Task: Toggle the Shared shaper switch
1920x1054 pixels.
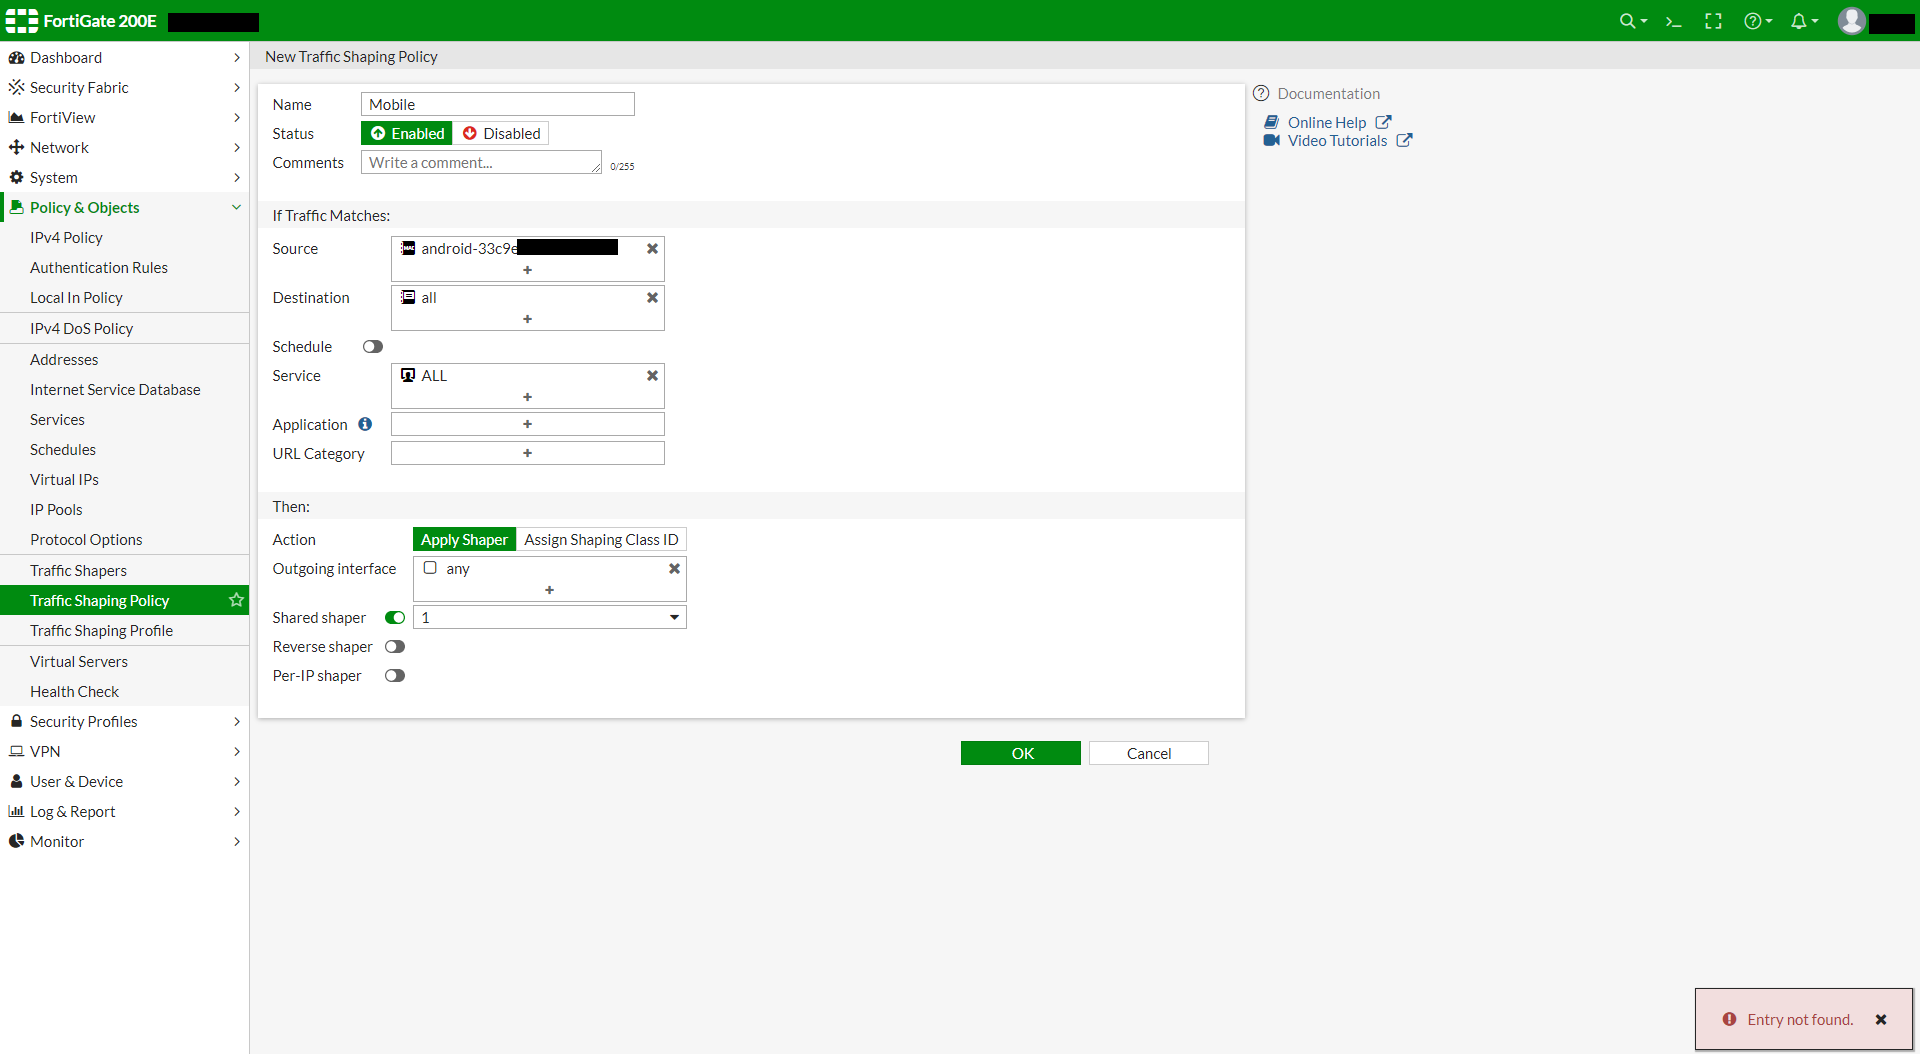Action: tap(395, 617)
